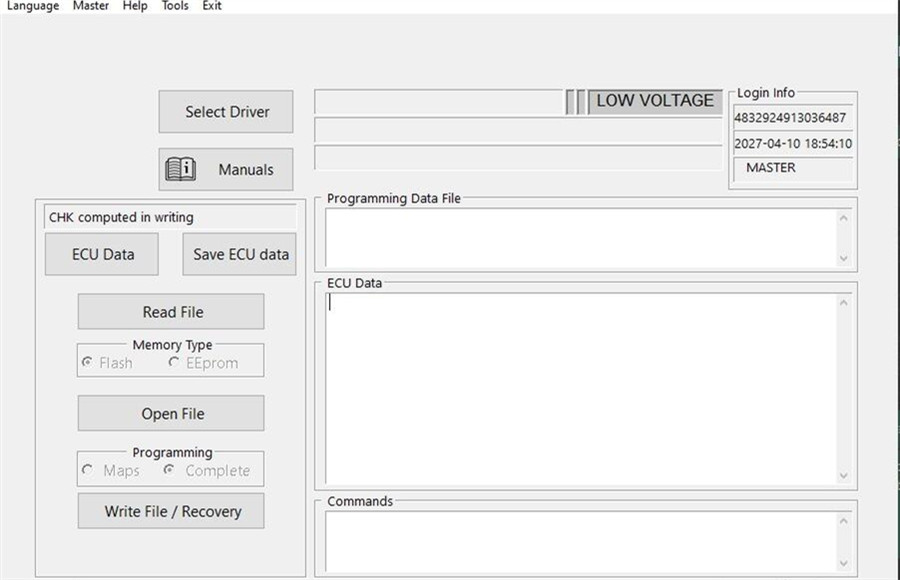
Task: Select the Flash memory type radio
Action: tap(107, 363)
